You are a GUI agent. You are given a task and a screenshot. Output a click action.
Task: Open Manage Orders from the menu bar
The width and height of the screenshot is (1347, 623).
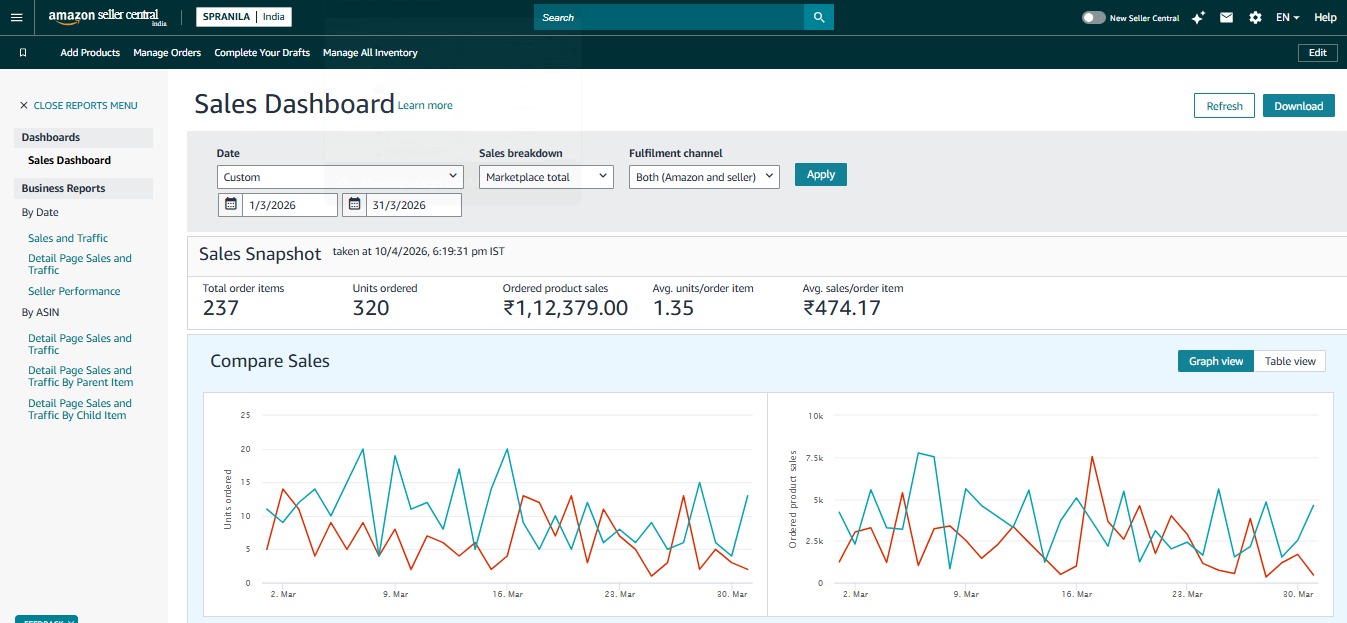pos(167,53)
